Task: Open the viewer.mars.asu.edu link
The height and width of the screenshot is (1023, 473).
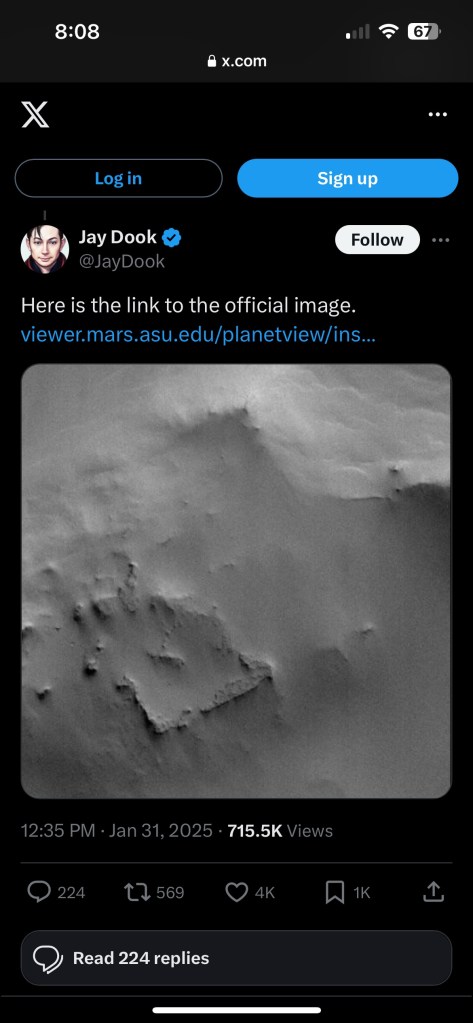Action: point(198,335)
